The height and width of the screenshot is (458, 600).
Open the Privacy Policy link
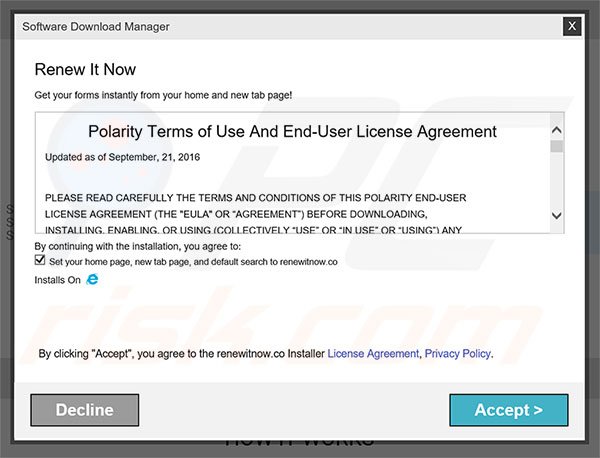(x=458, y=354)
